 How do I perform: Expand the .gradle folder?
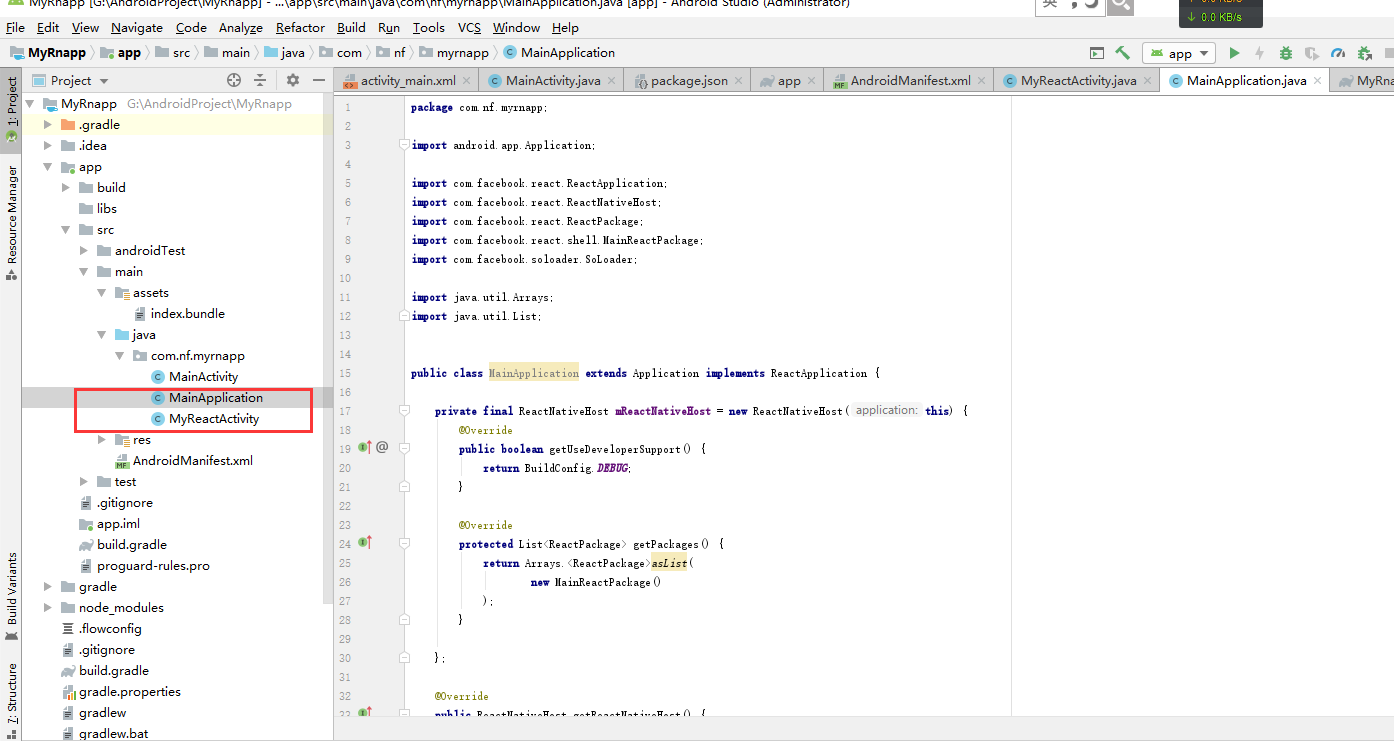[x=47, y=125]
